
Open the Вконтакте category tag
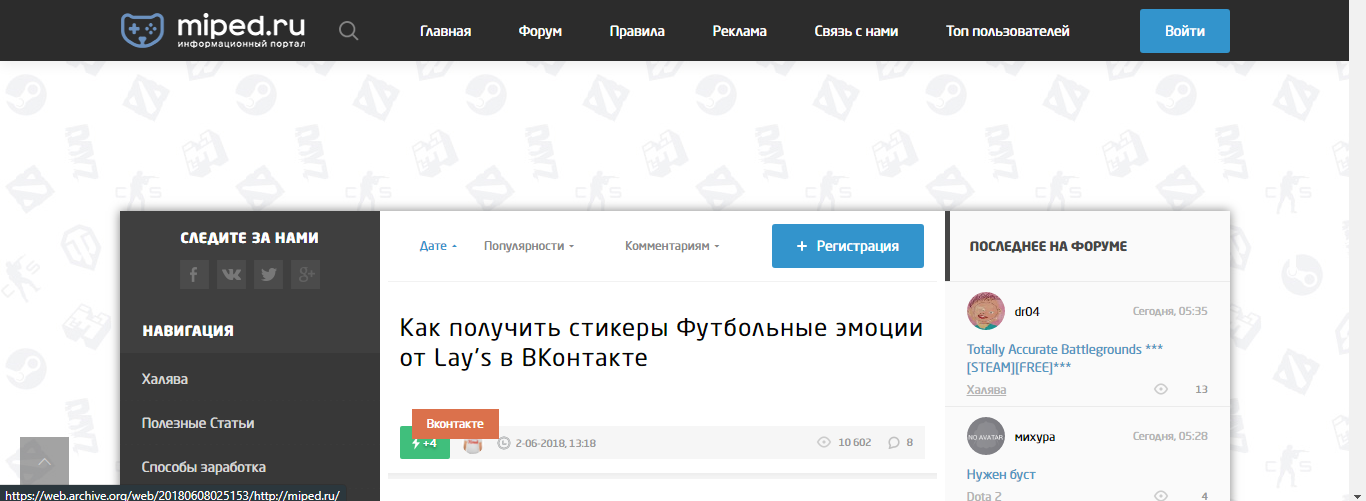pos(455,424)
